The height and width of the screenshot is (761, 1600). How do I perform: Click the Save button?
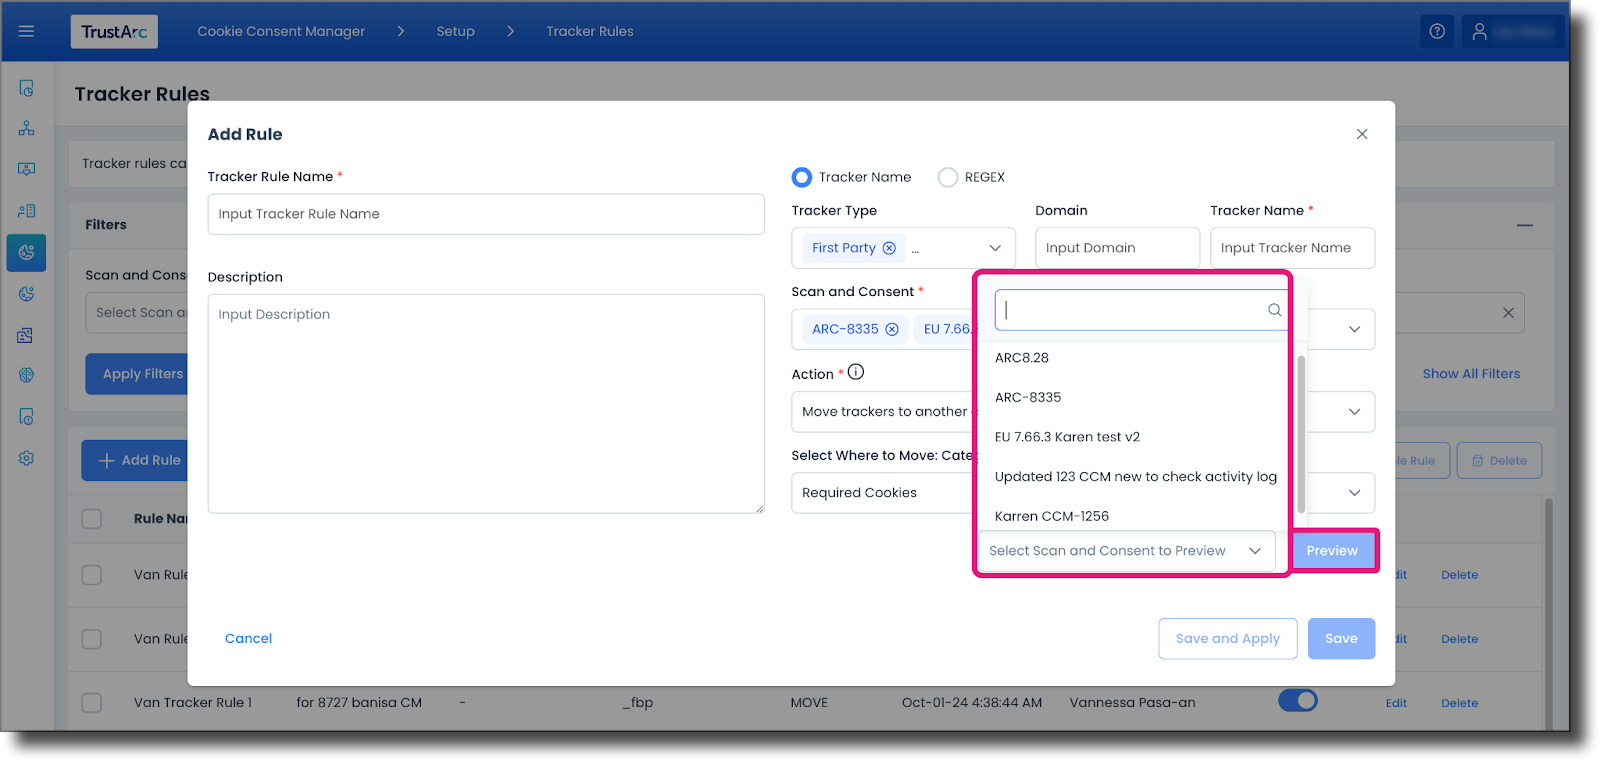(x=1341, y=639)
